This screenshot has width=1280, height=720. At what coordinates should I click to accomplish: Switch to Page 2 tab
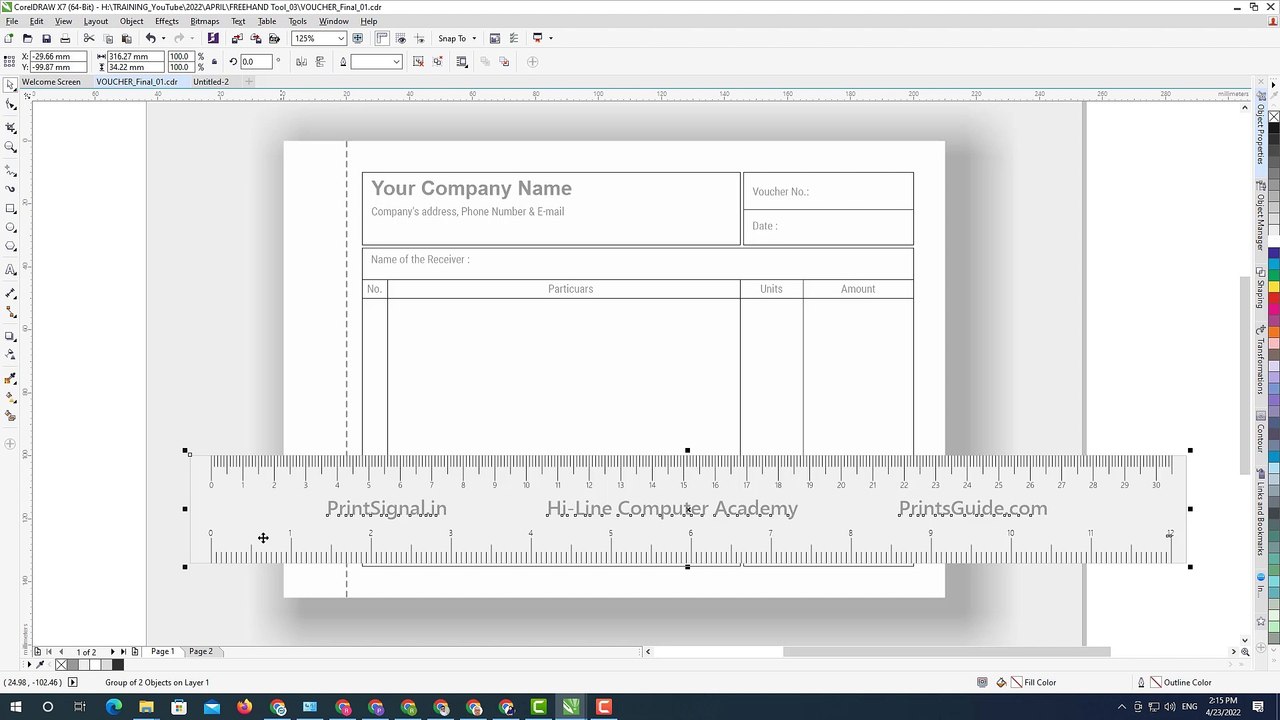point(201,652)
